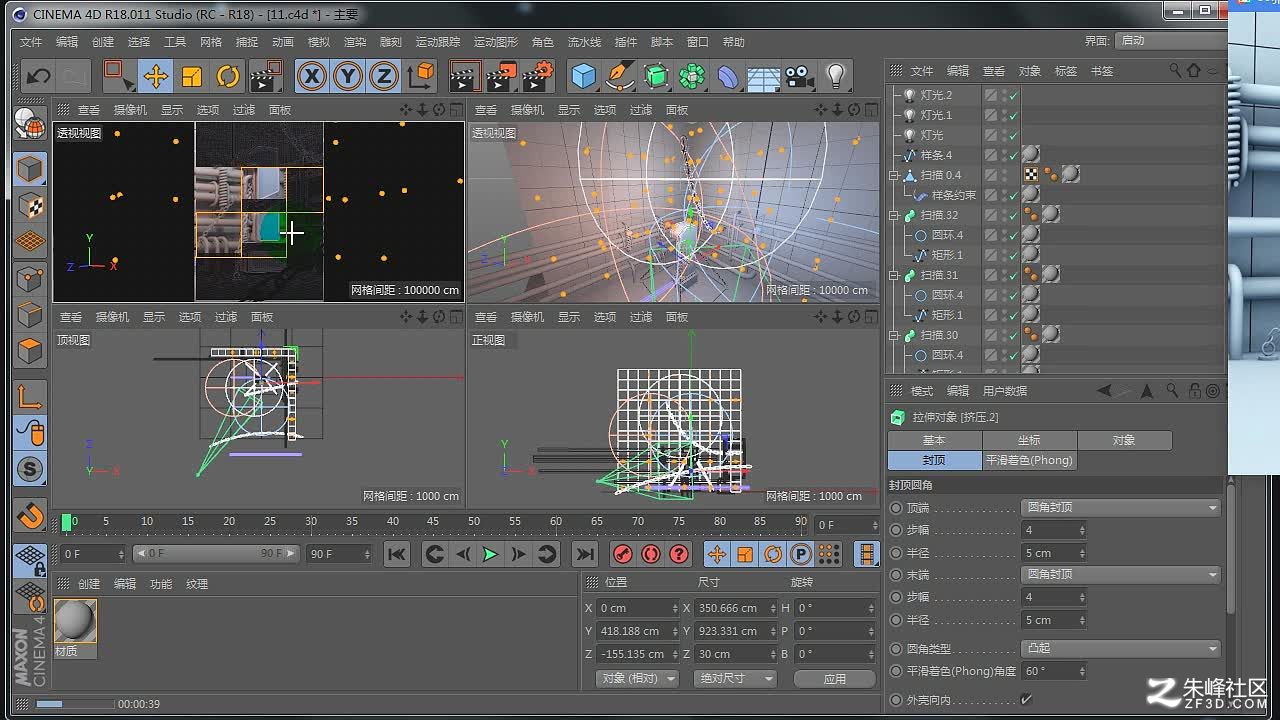Screen dimensions: 1280x720
Task: Open the 末端 cap type dropdown
Action: [x=1121, y=574]
